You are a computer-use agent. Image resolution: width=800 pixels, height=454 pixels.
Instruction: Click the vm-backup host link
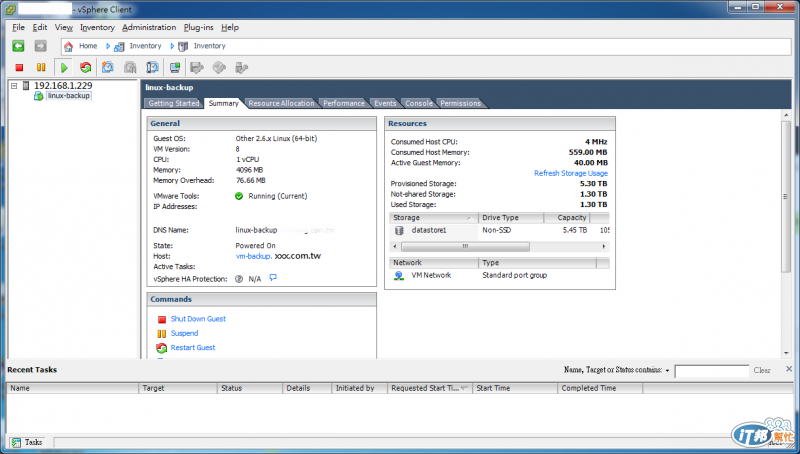pos(254,256)
